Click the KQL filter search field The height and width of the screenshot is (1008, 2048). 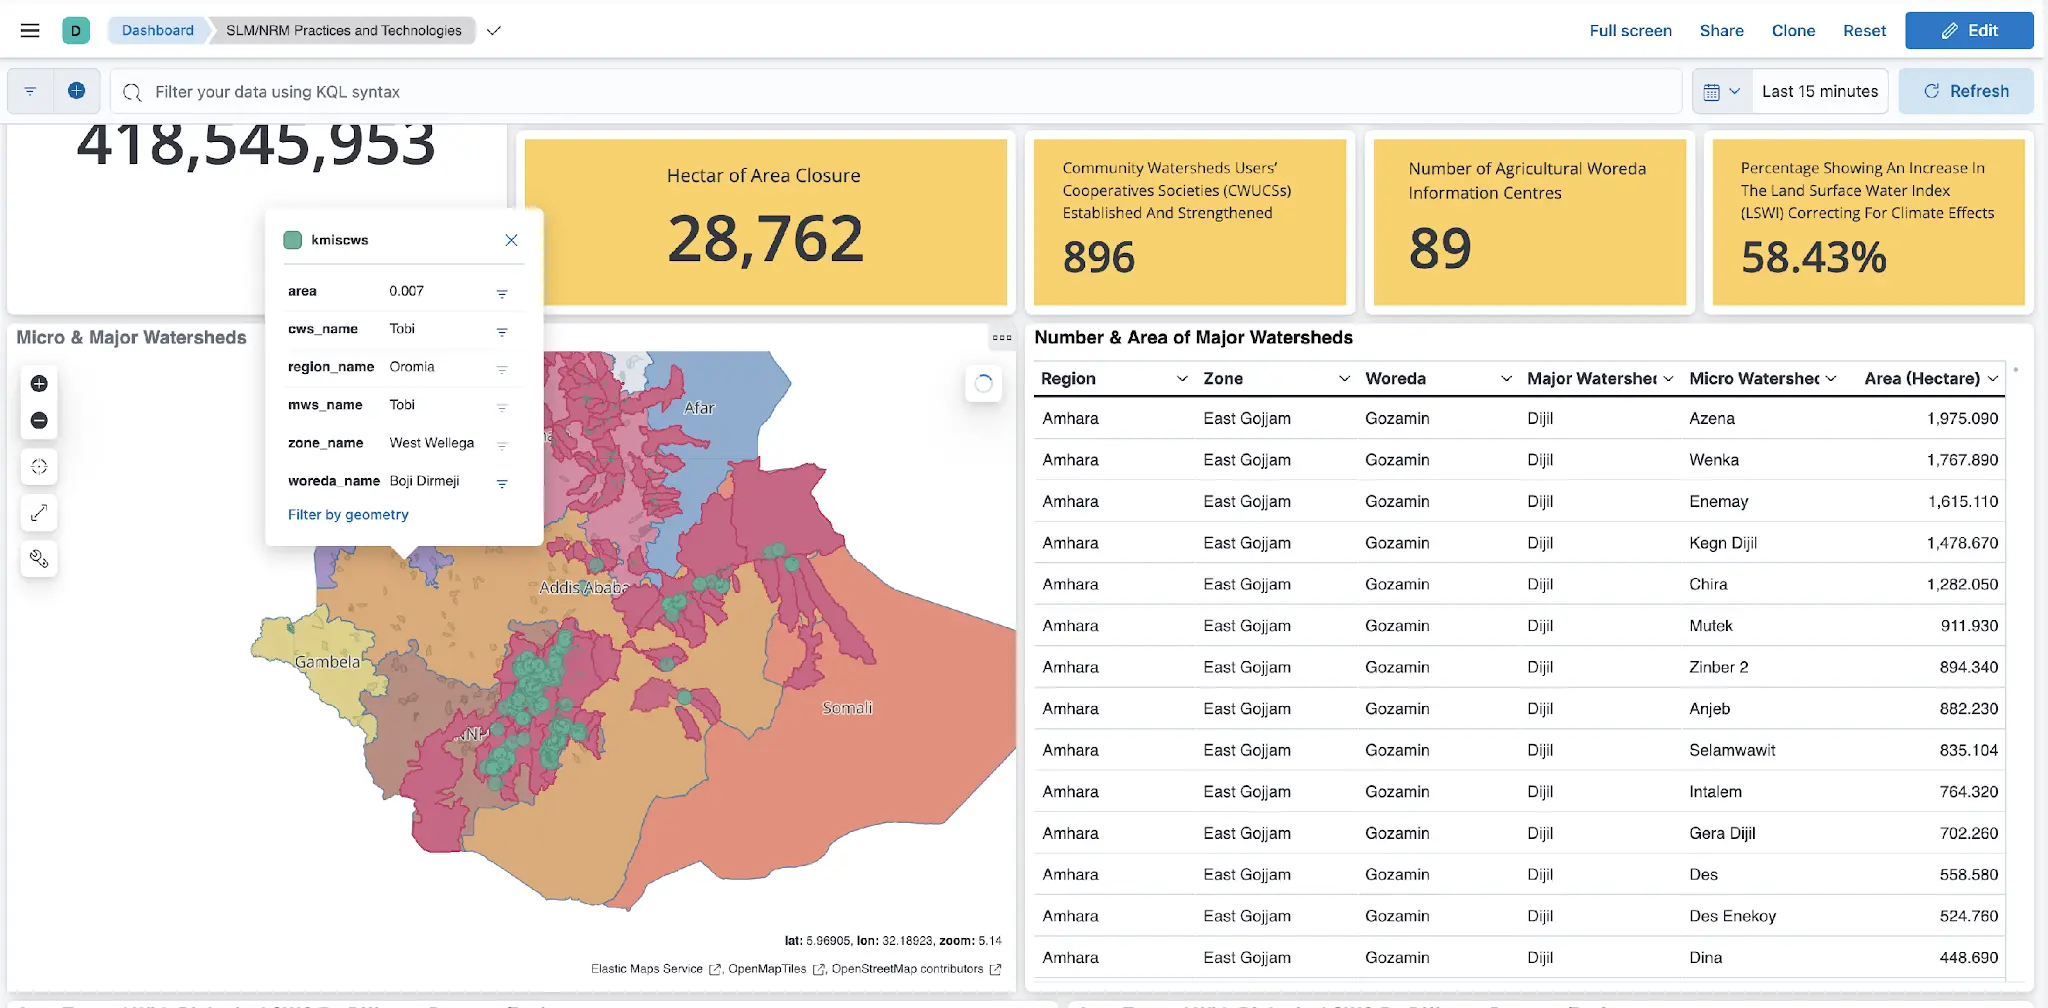click(900, 92)
